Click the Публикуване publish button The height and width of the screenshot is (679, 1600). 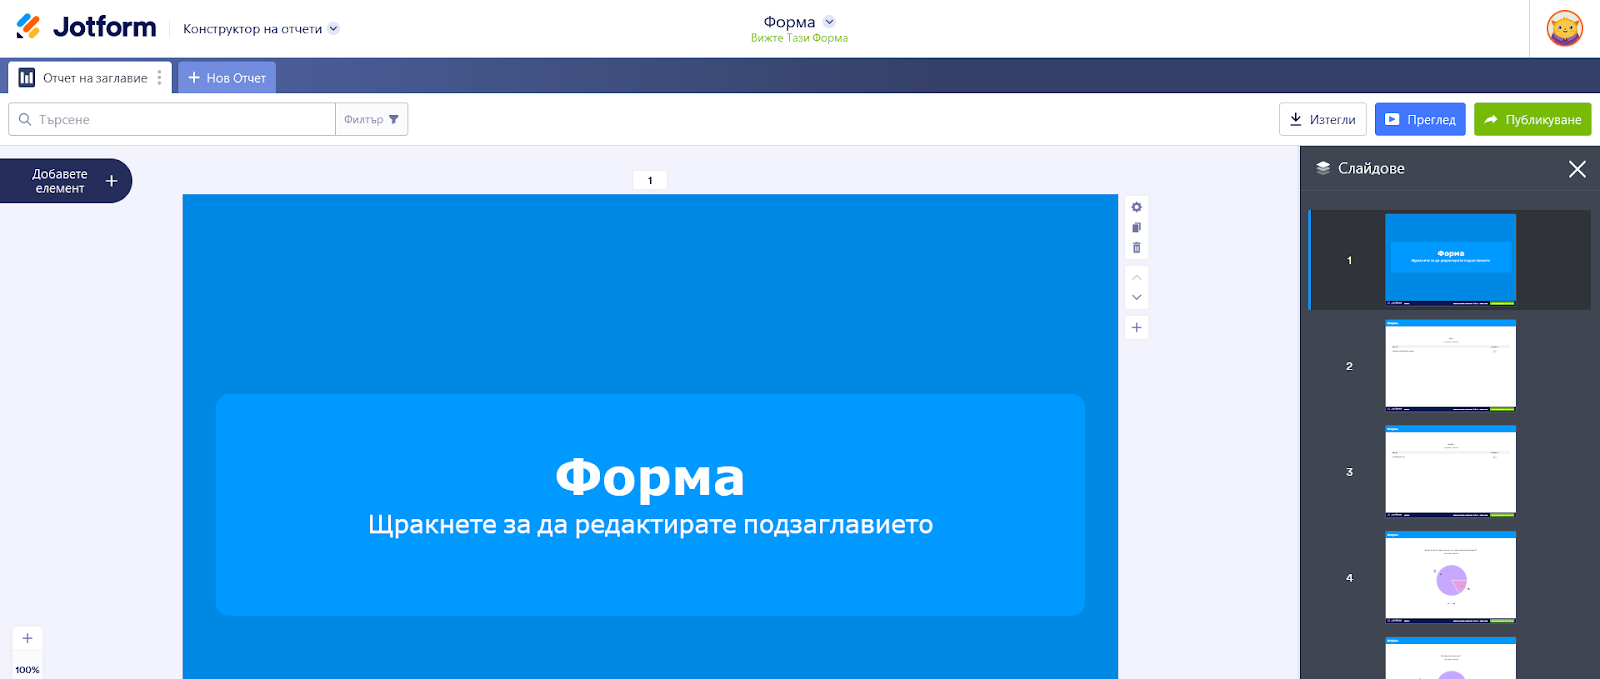(1532, 119)
